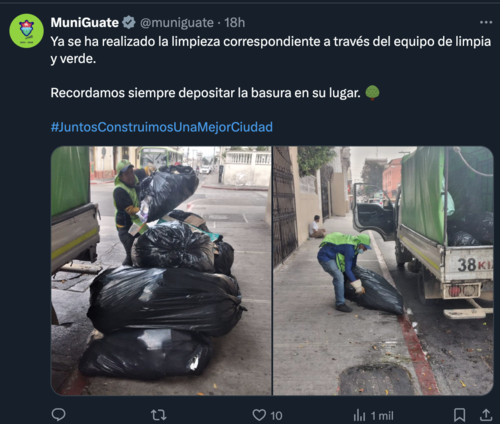Click the sentence Recordamos siempre depositar la basura
The width and height of the screenshot is (500, 424).
click(206, 93)
